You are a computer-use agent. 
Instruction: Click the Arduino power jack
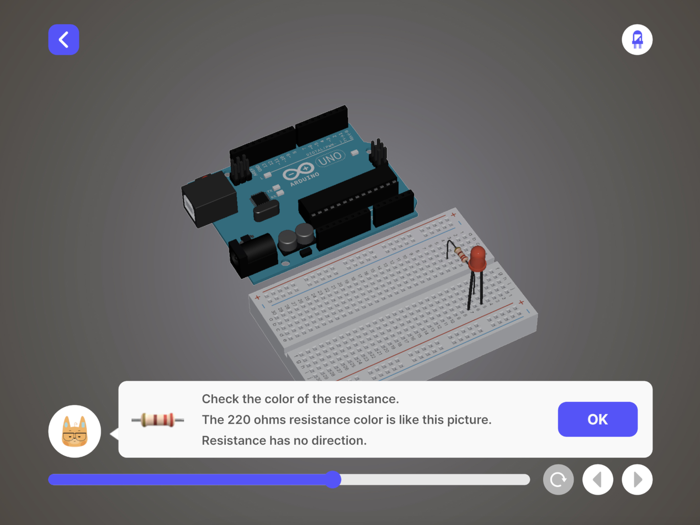point(252,256)
